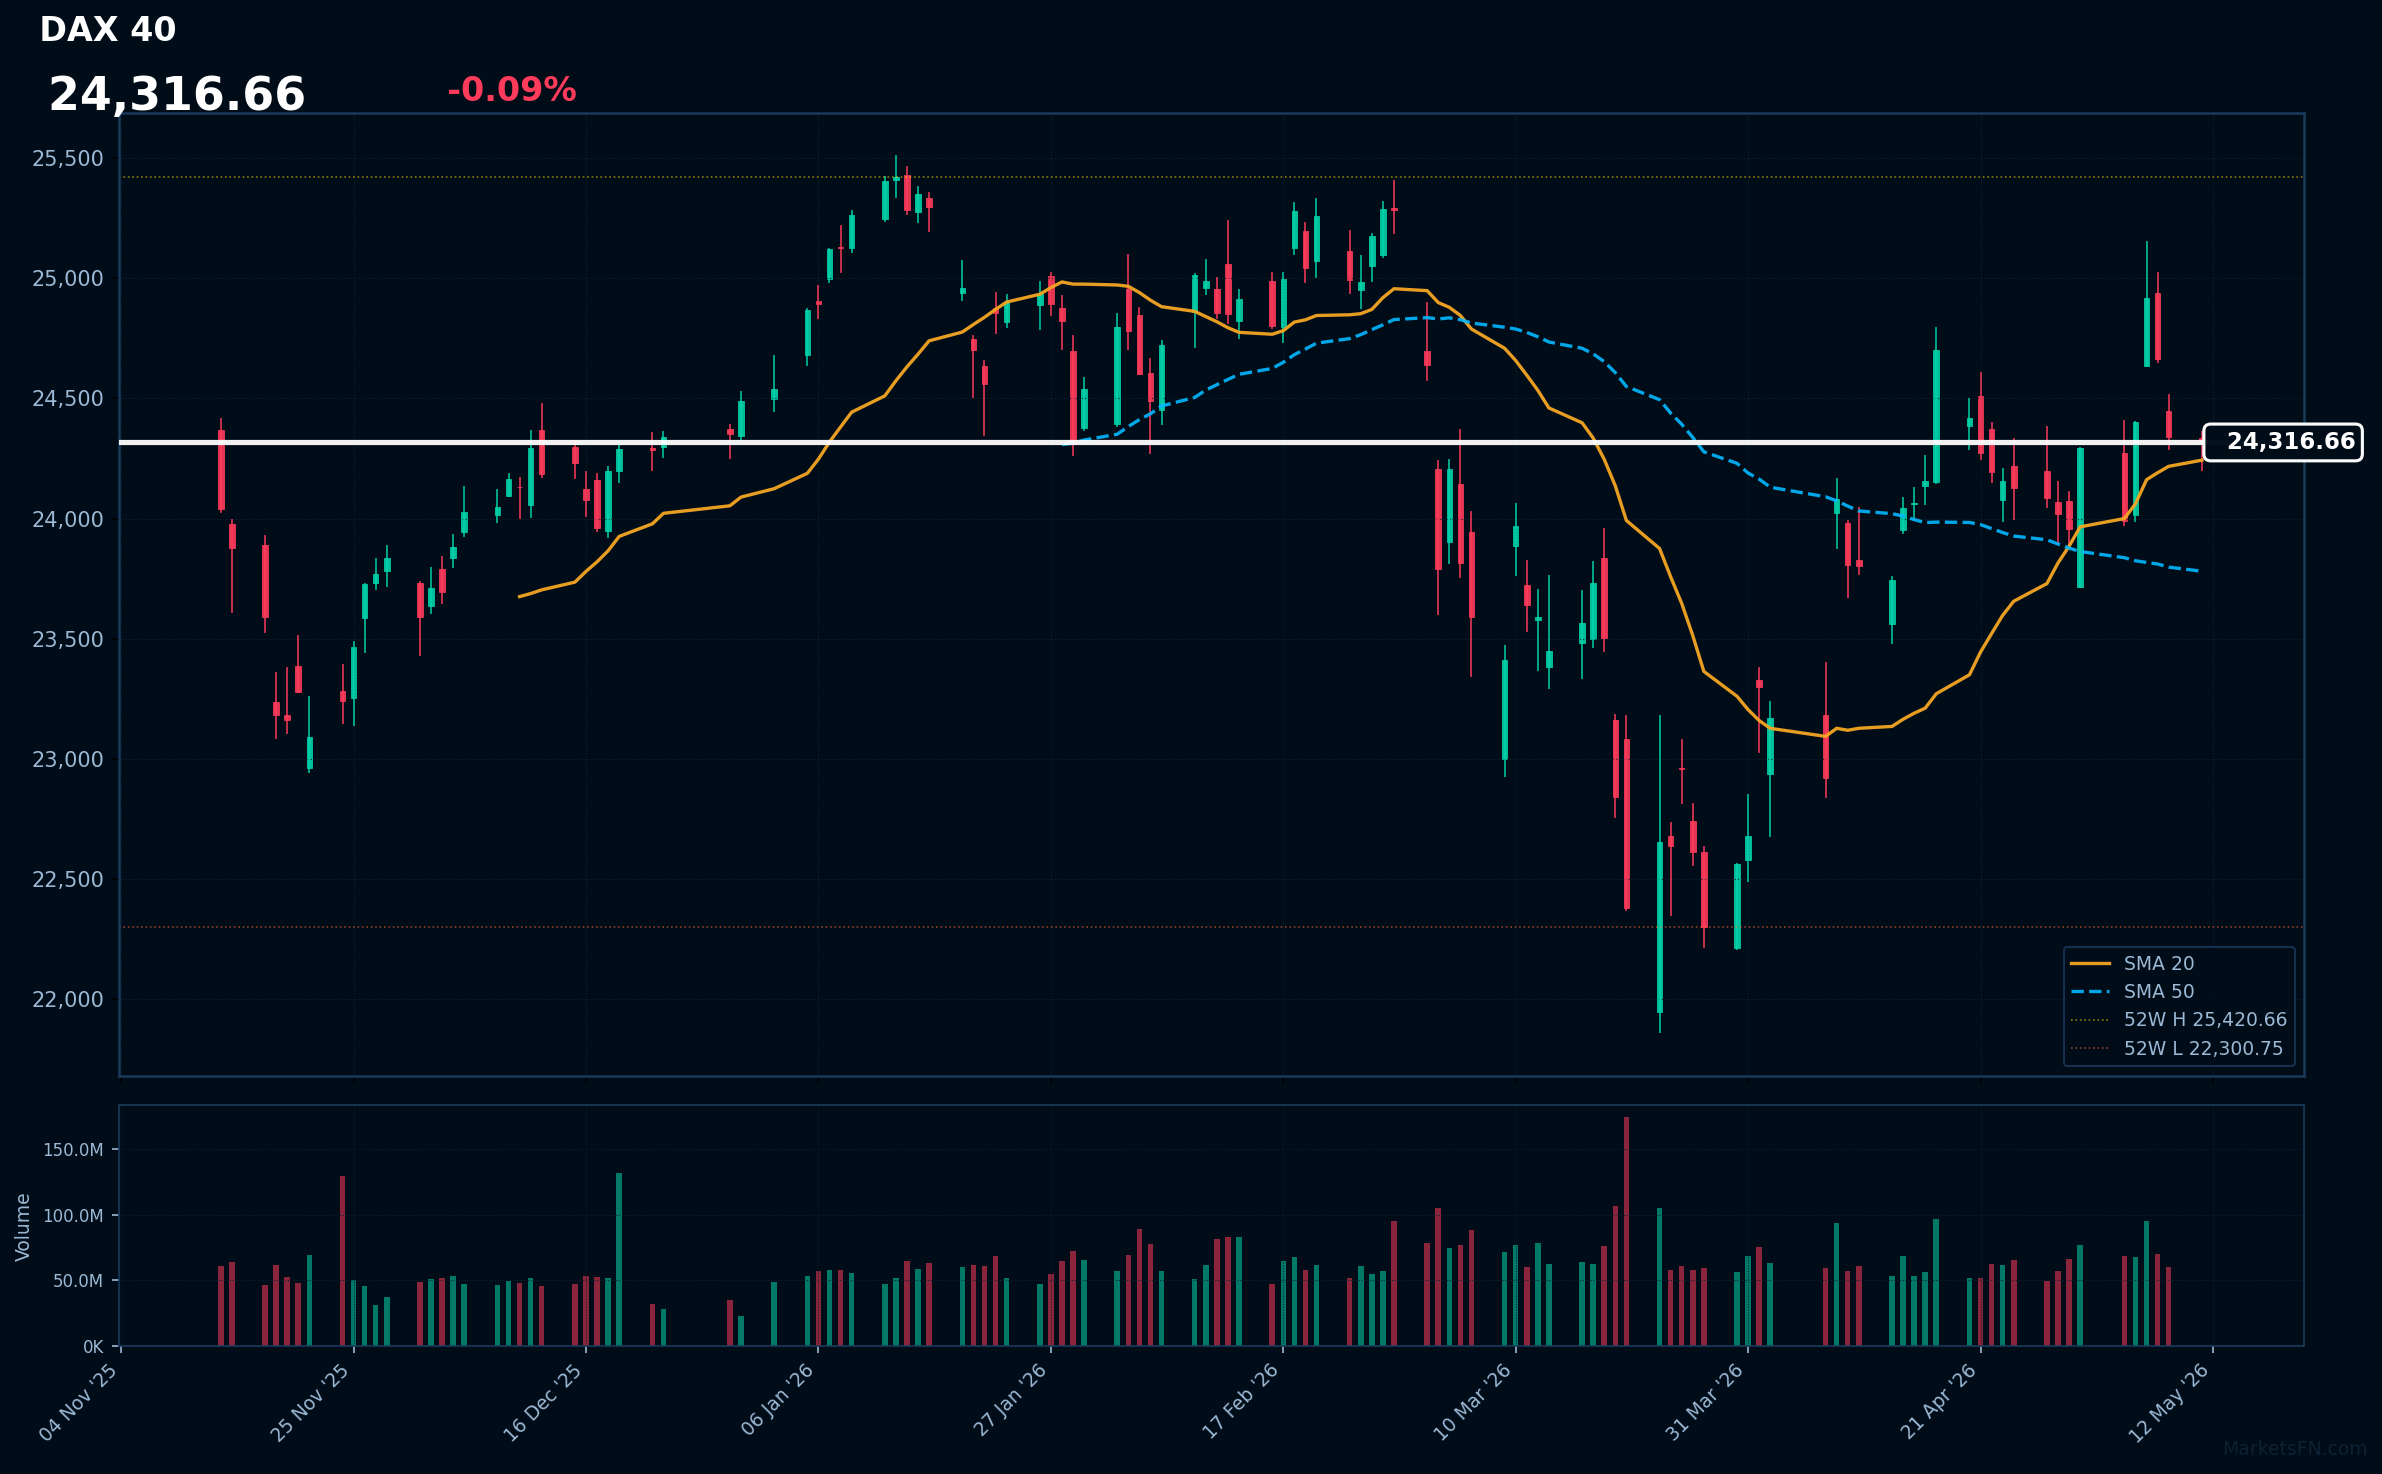Click the 50.0M volume axis label

click(78, 1281)
